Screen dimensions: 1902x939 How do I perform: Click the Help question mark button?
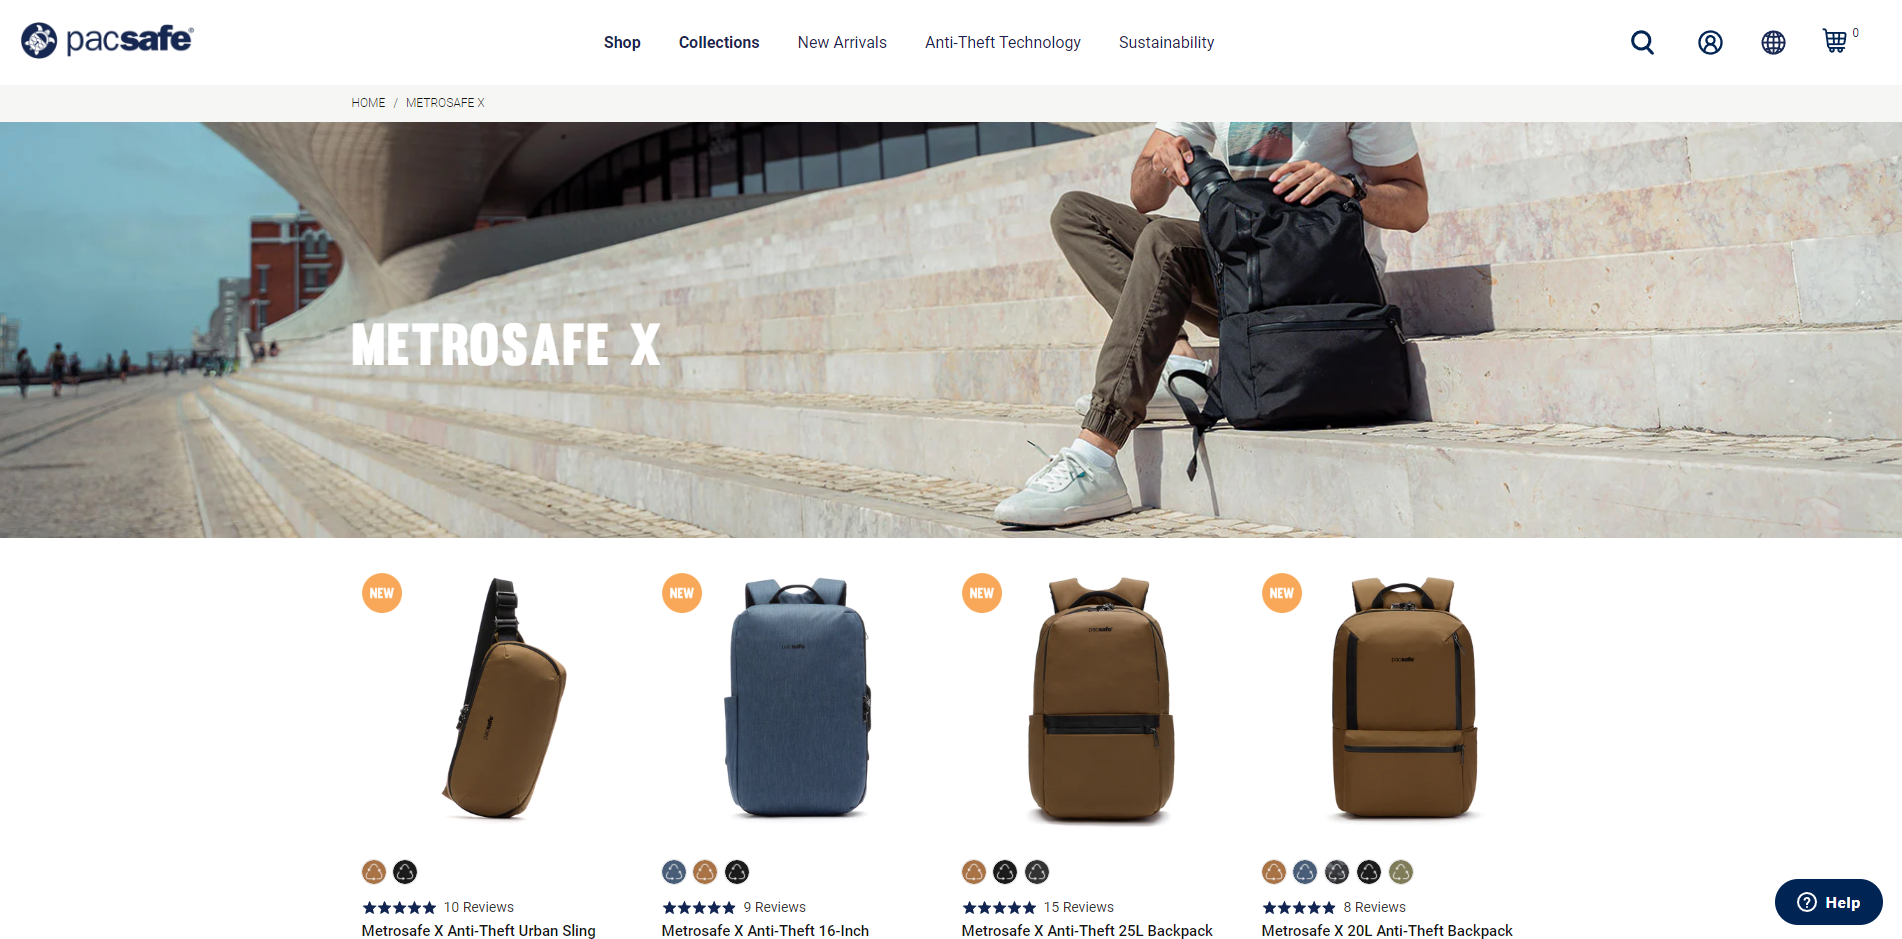coord(1828,902)
